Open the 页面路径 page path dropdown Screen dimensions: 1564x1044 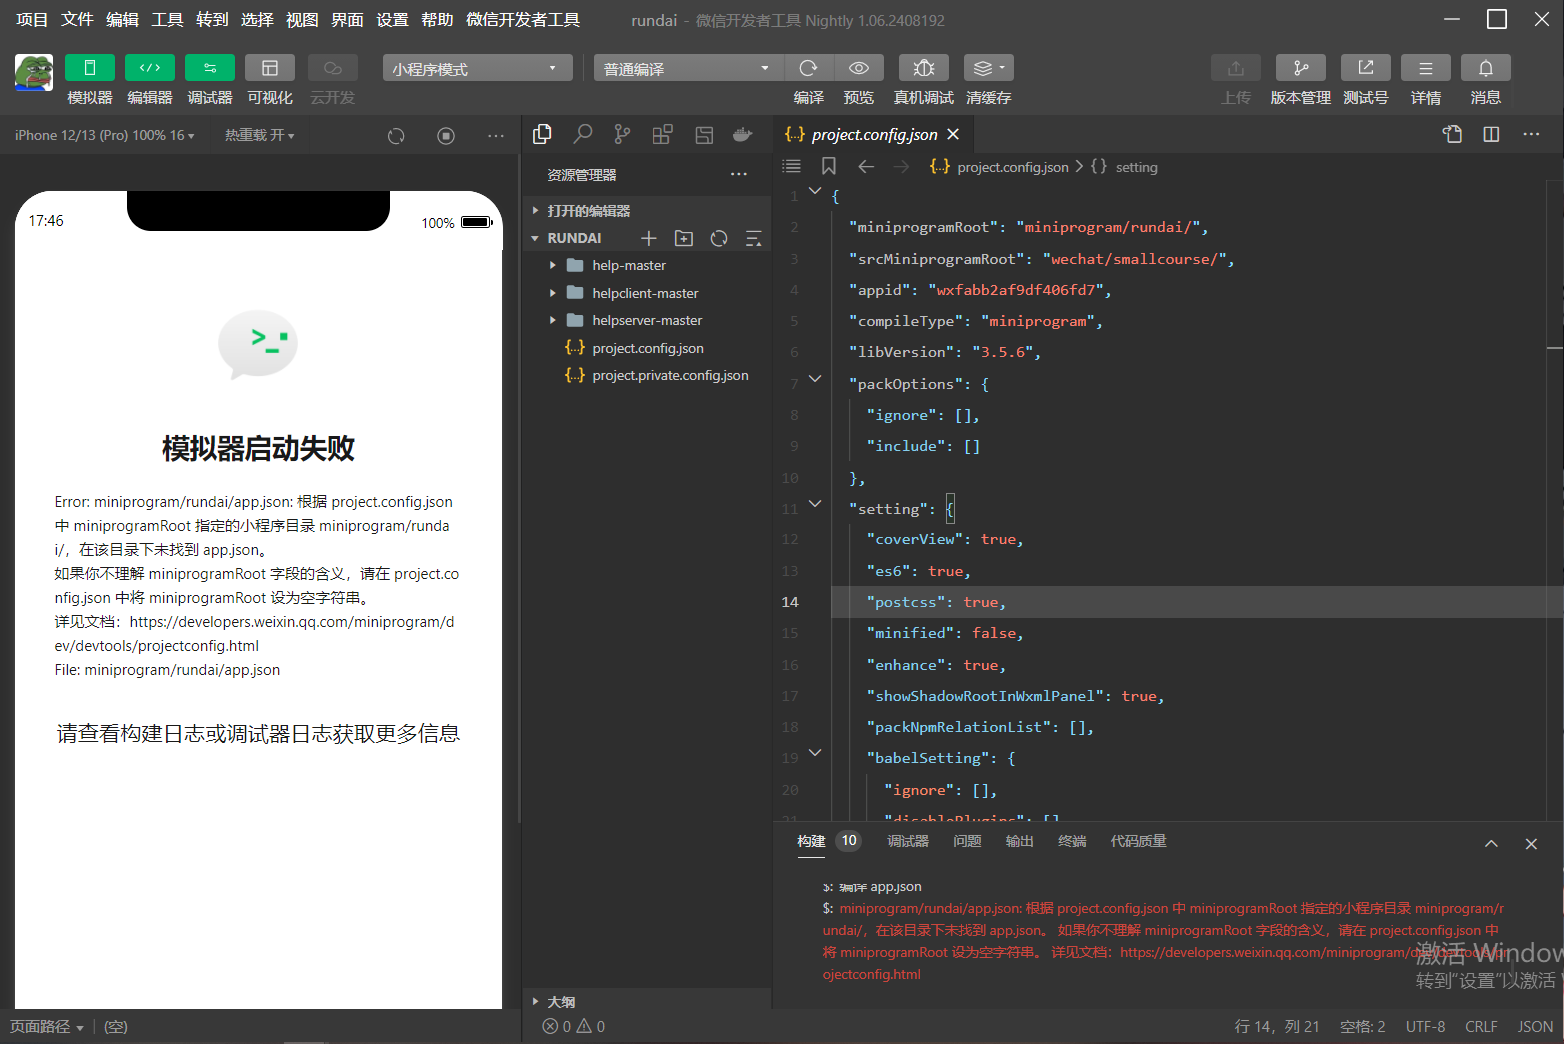pos(47,1026)
